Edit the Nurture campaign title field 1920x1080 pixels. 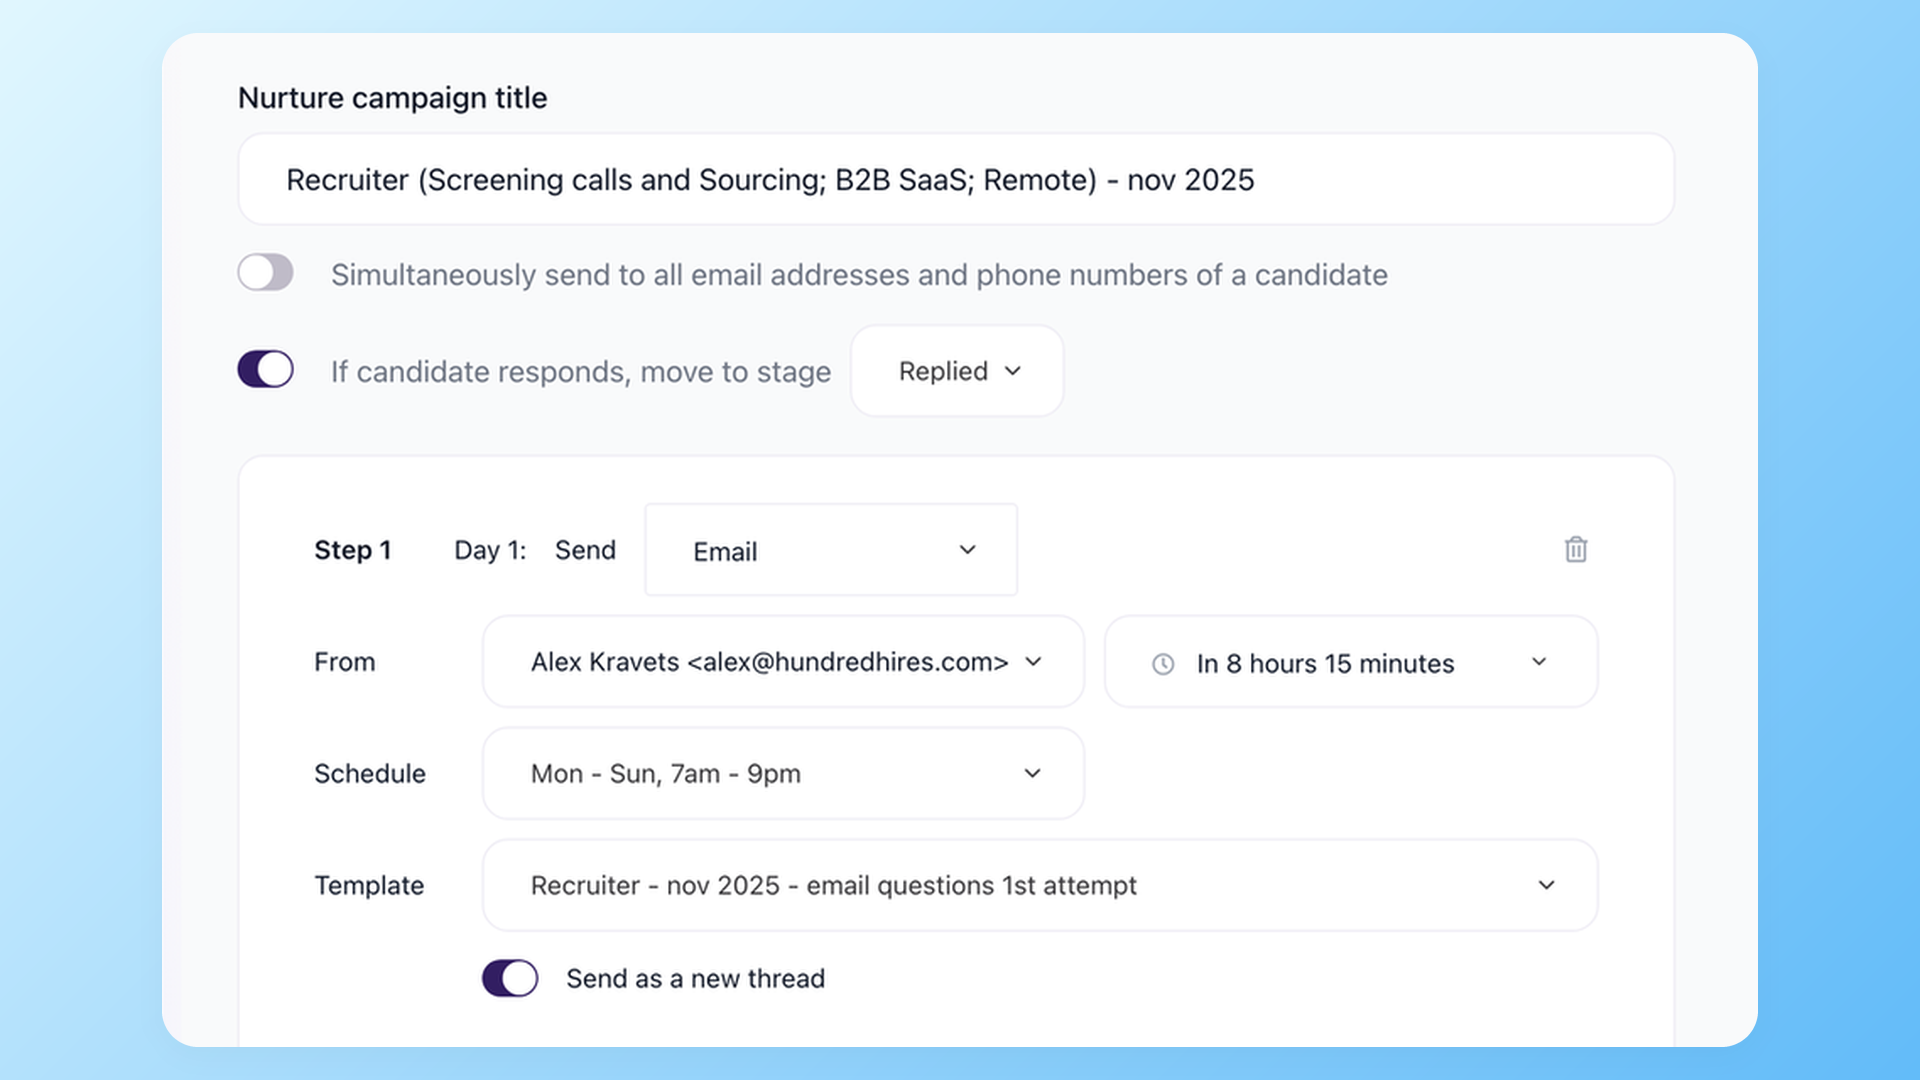(956, 180)
